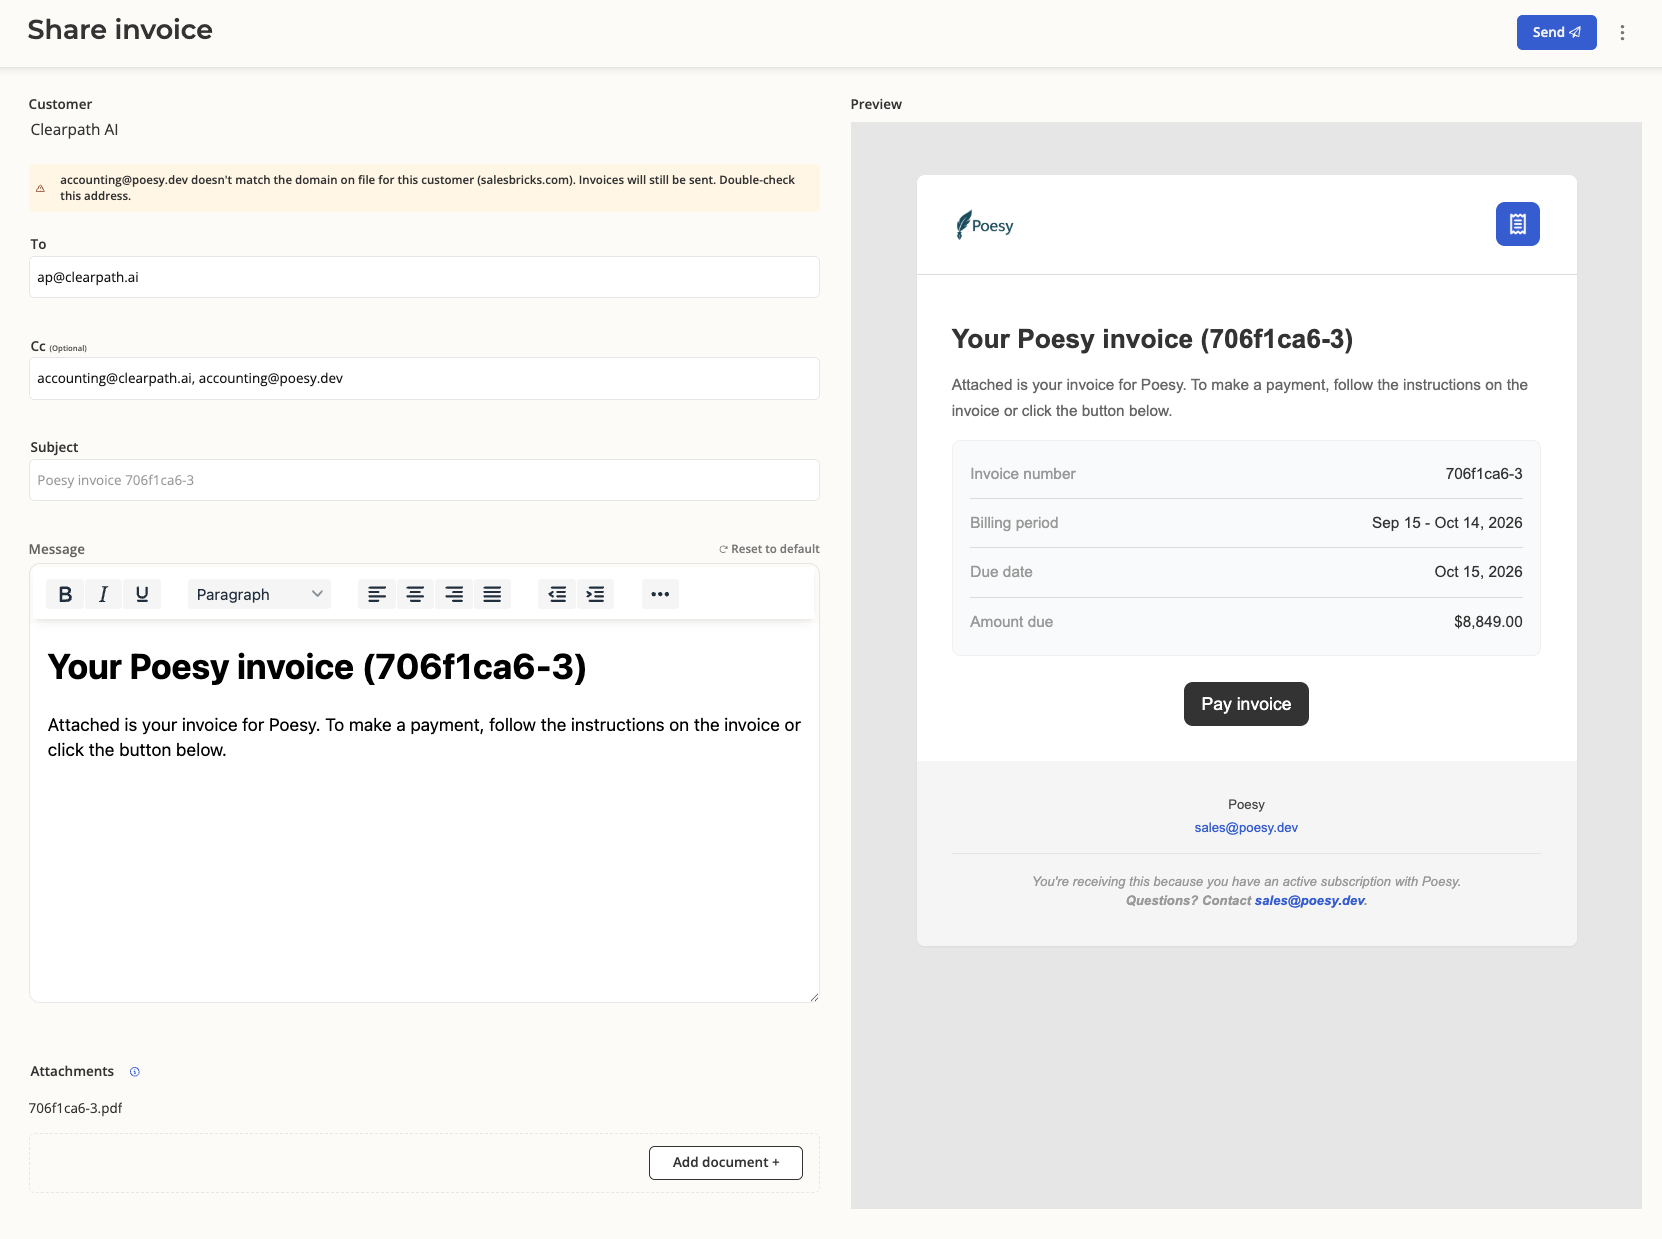Click Add document + button

click(x=726, y=1163)
